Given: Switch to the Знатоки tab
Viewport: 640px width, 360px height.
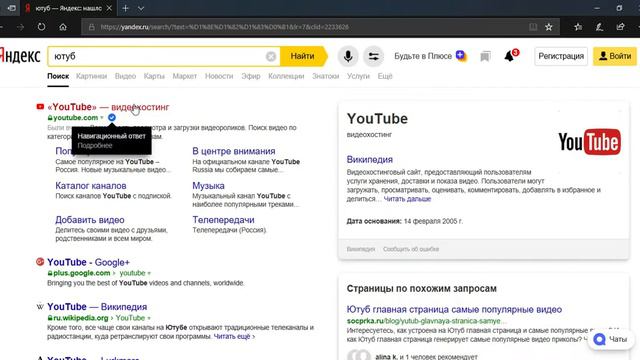Looking at the screenshot, I should click(325, 76).
